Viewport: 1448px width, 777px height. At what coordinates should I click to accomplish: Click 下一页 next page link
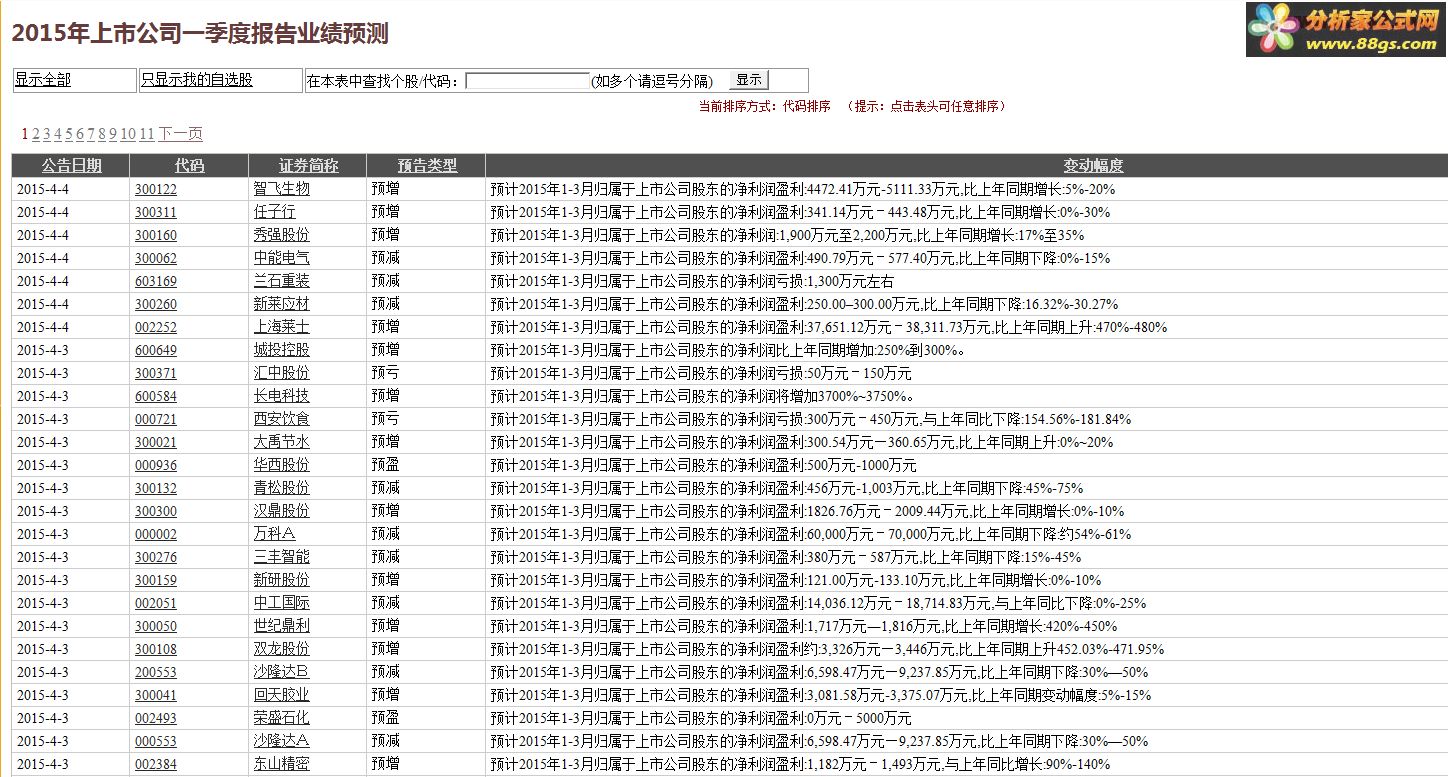pyautogui.click(x=181, y=134)
